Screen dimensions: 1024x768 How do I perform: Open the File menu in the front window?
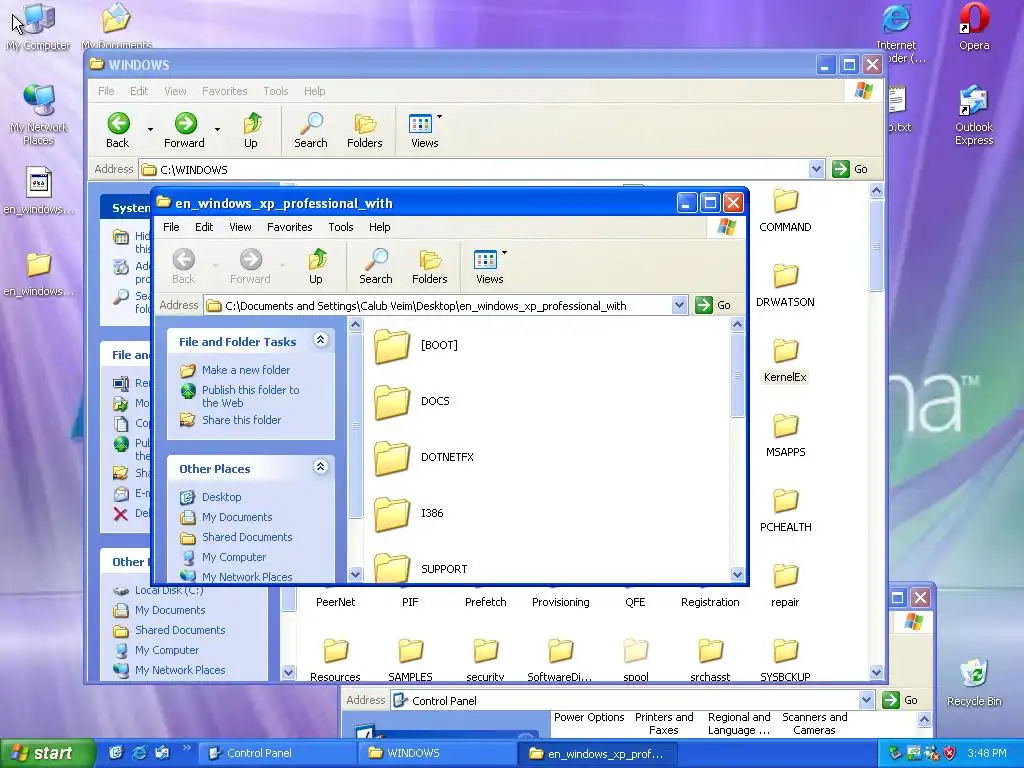tap(171, 227)
